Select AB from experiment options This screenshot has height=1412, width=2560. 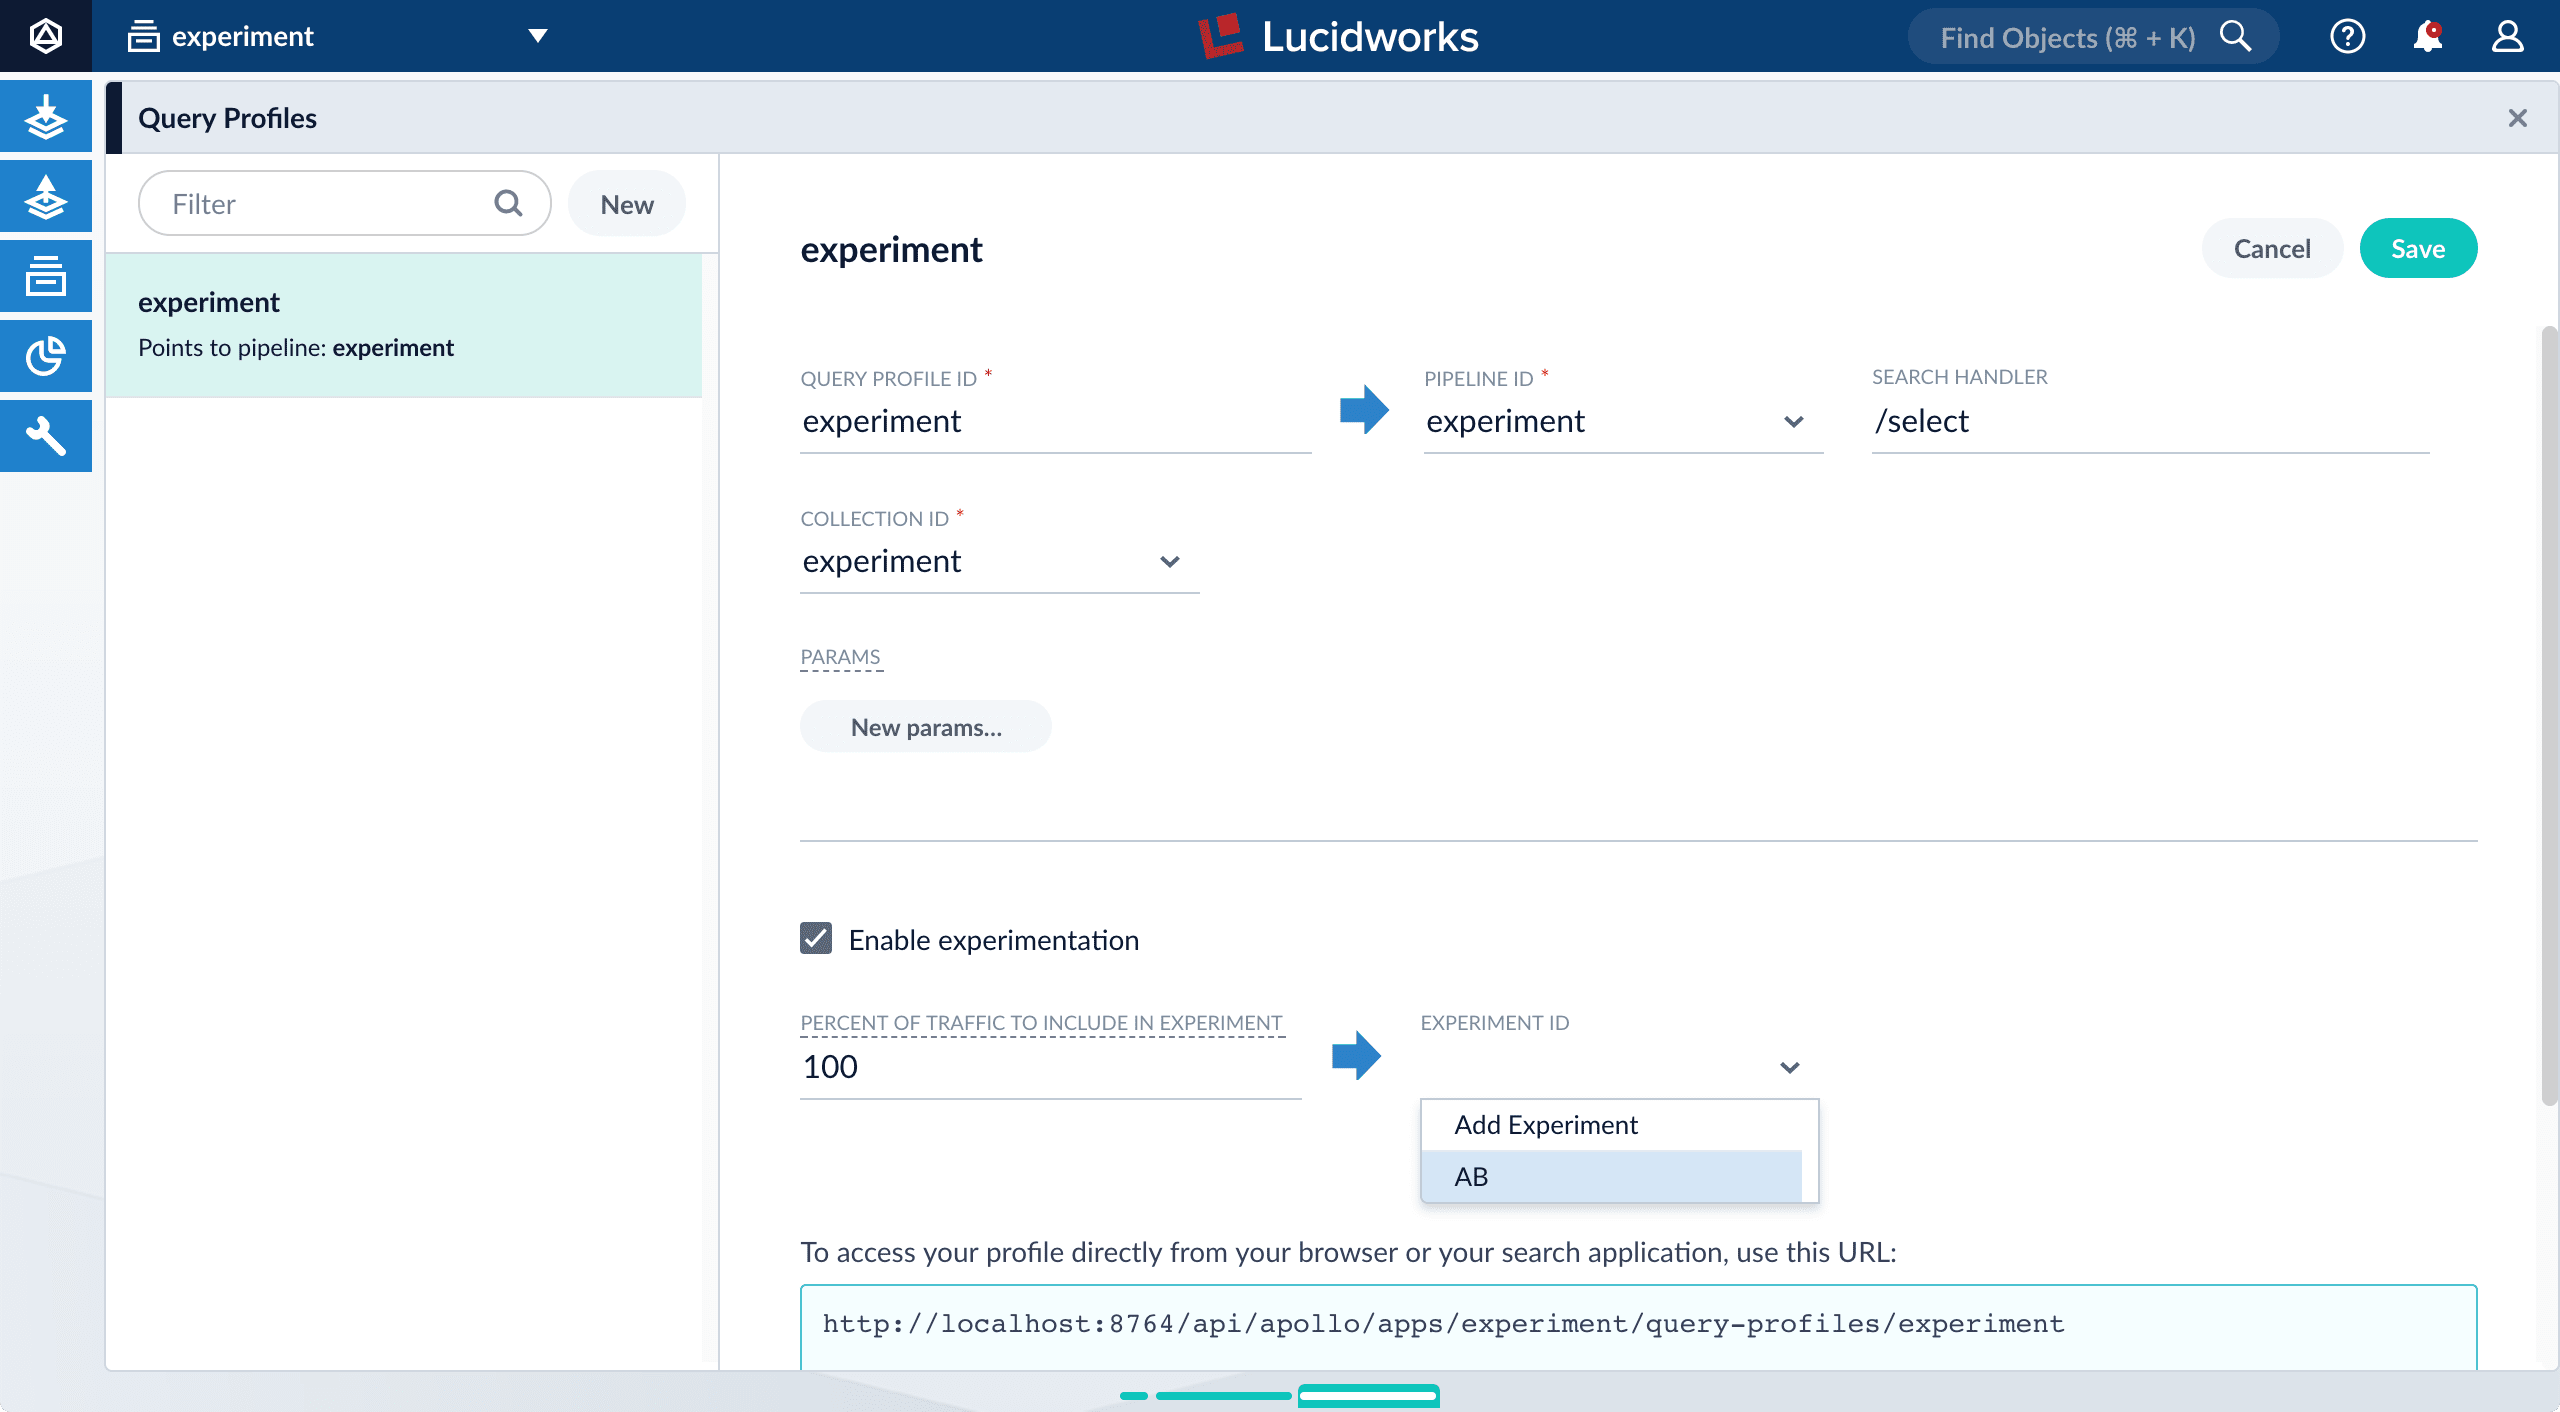[x=1611, y=1176]
